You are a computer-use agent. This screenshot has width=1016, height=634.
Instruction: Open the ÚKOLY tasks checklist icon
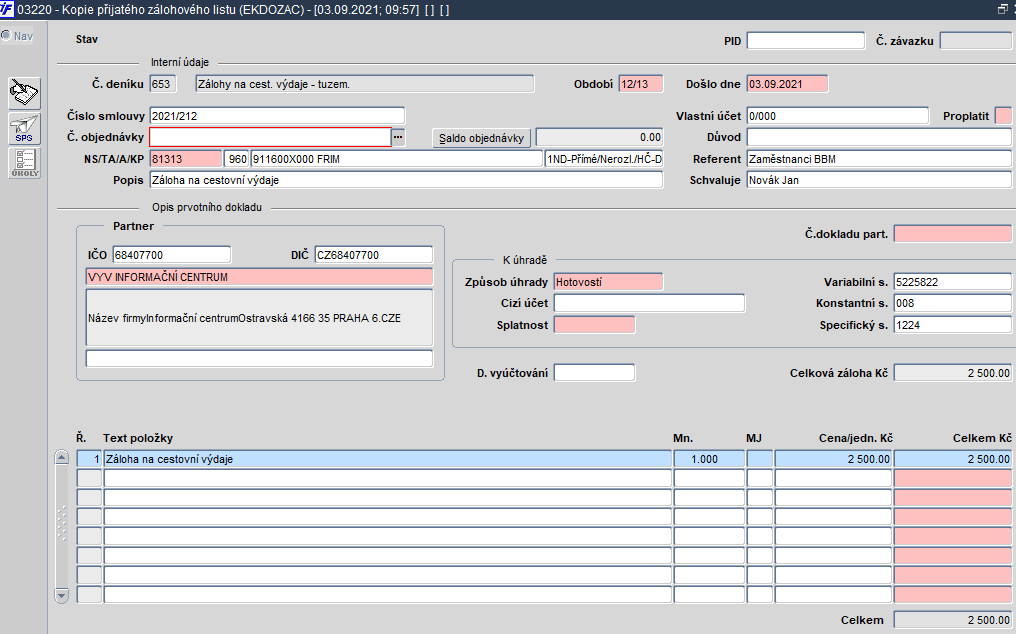coord(25,163)
